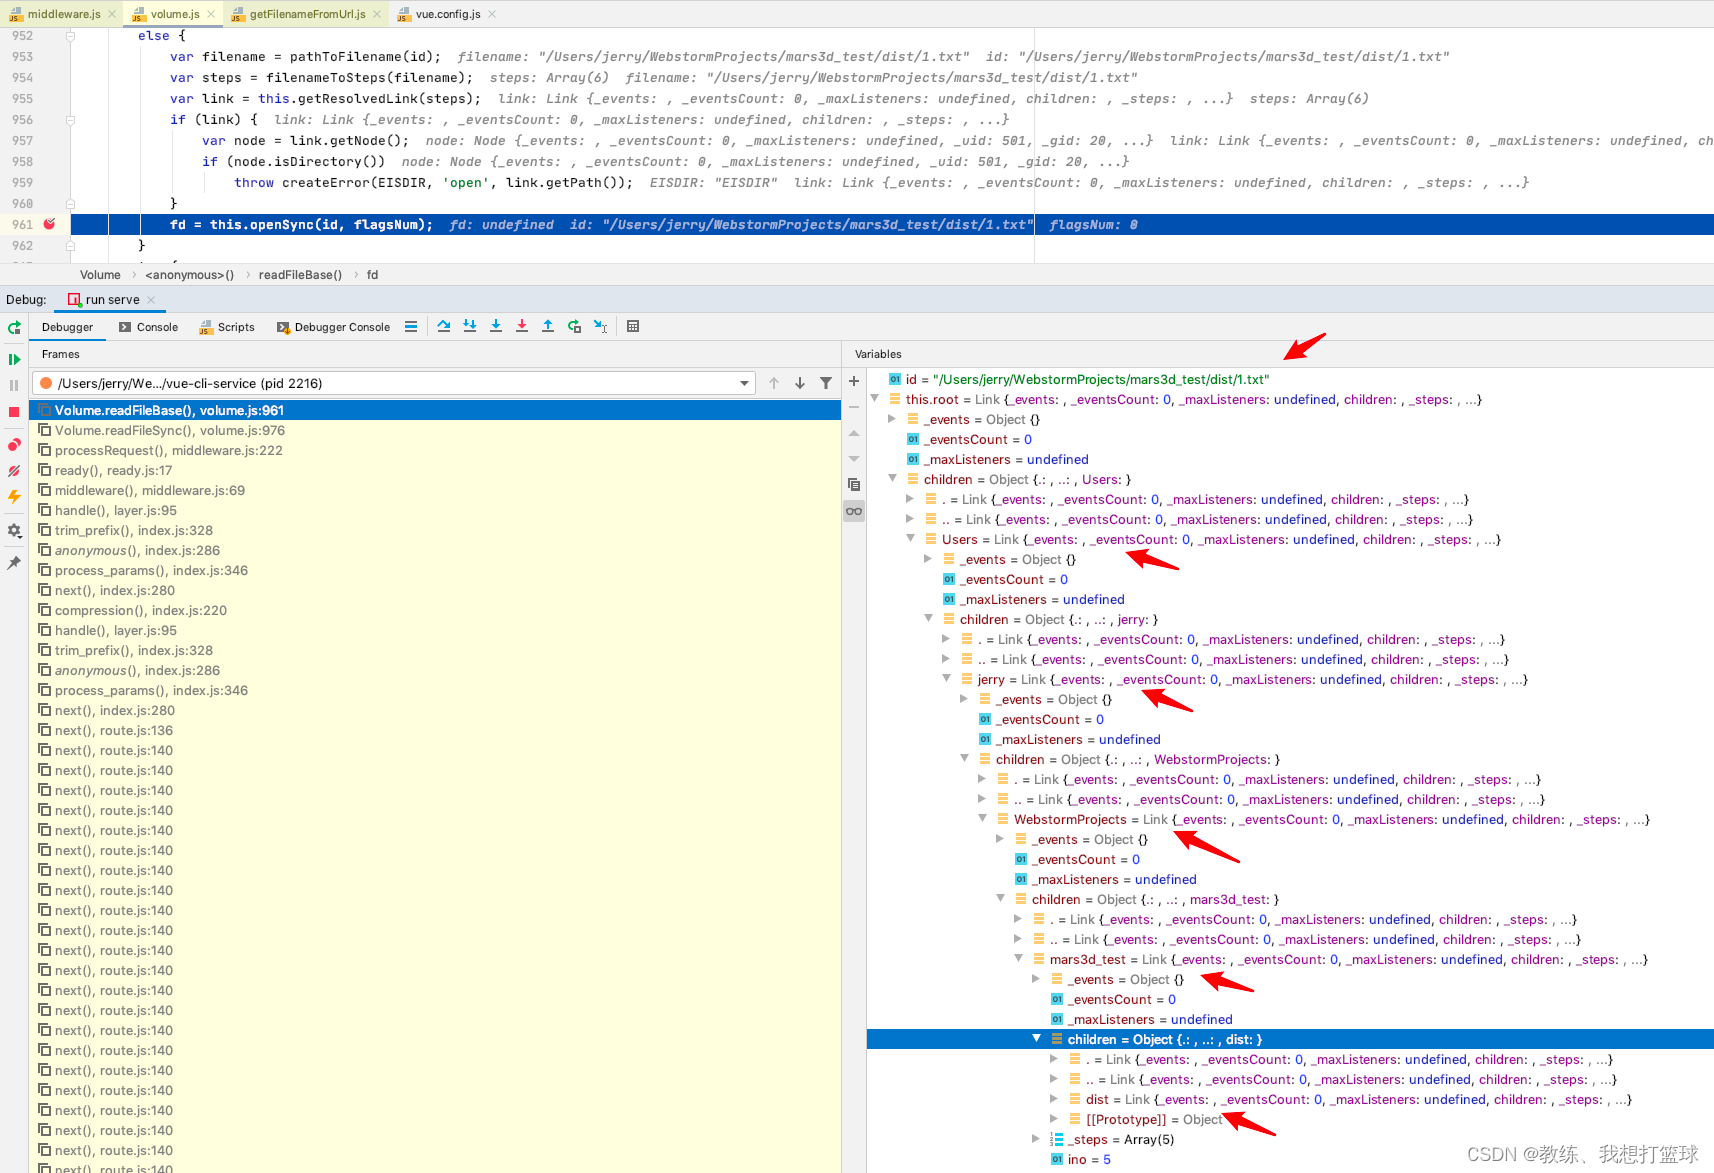
Task: Open the Console tab in debugger
Action: [x=148, y=327]
